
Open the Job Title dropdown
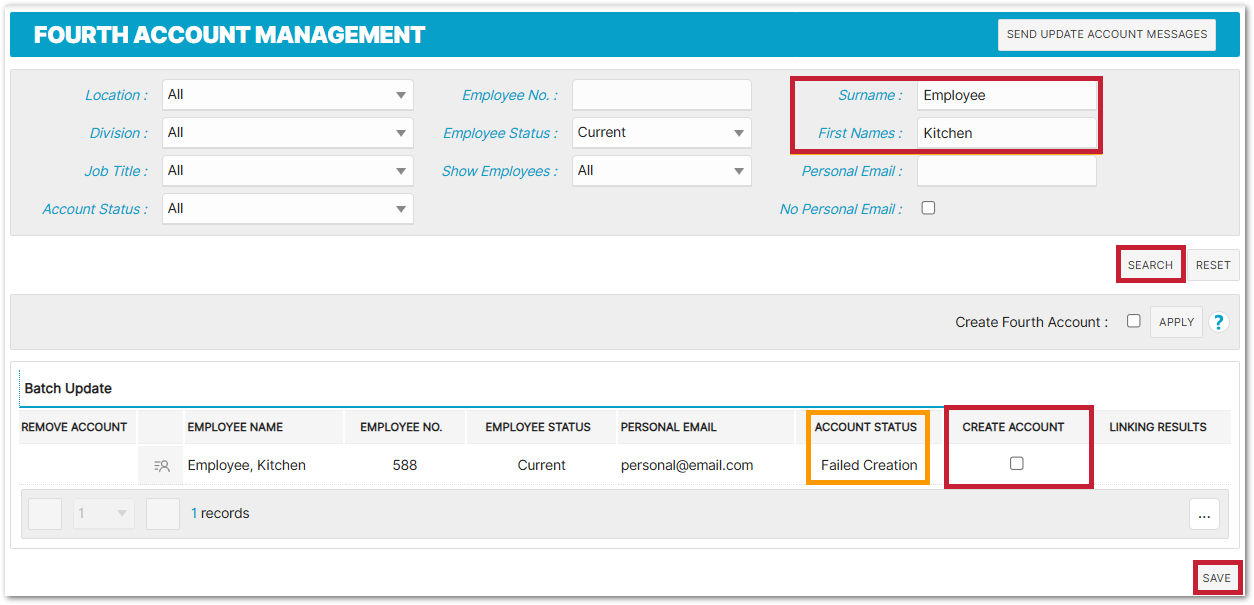pyautogui.click(x=287, y=171)
